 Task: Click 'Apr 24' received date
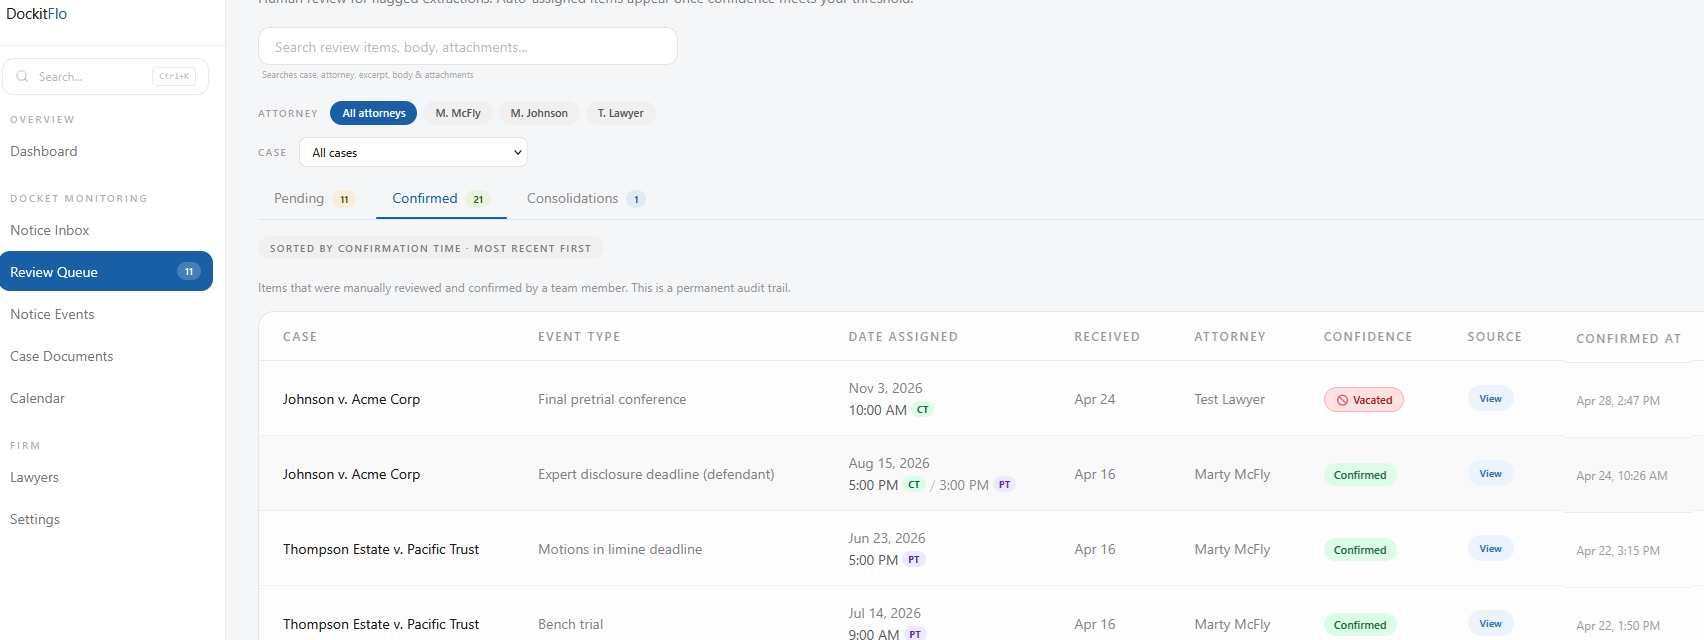tap(1095, 399)
